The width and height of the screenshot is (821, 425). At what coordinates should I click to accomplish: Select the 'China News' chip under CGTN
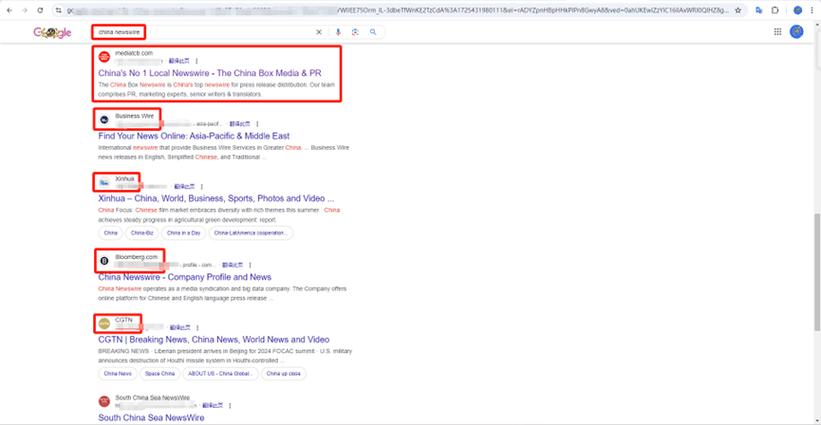(x=118, y=374)
